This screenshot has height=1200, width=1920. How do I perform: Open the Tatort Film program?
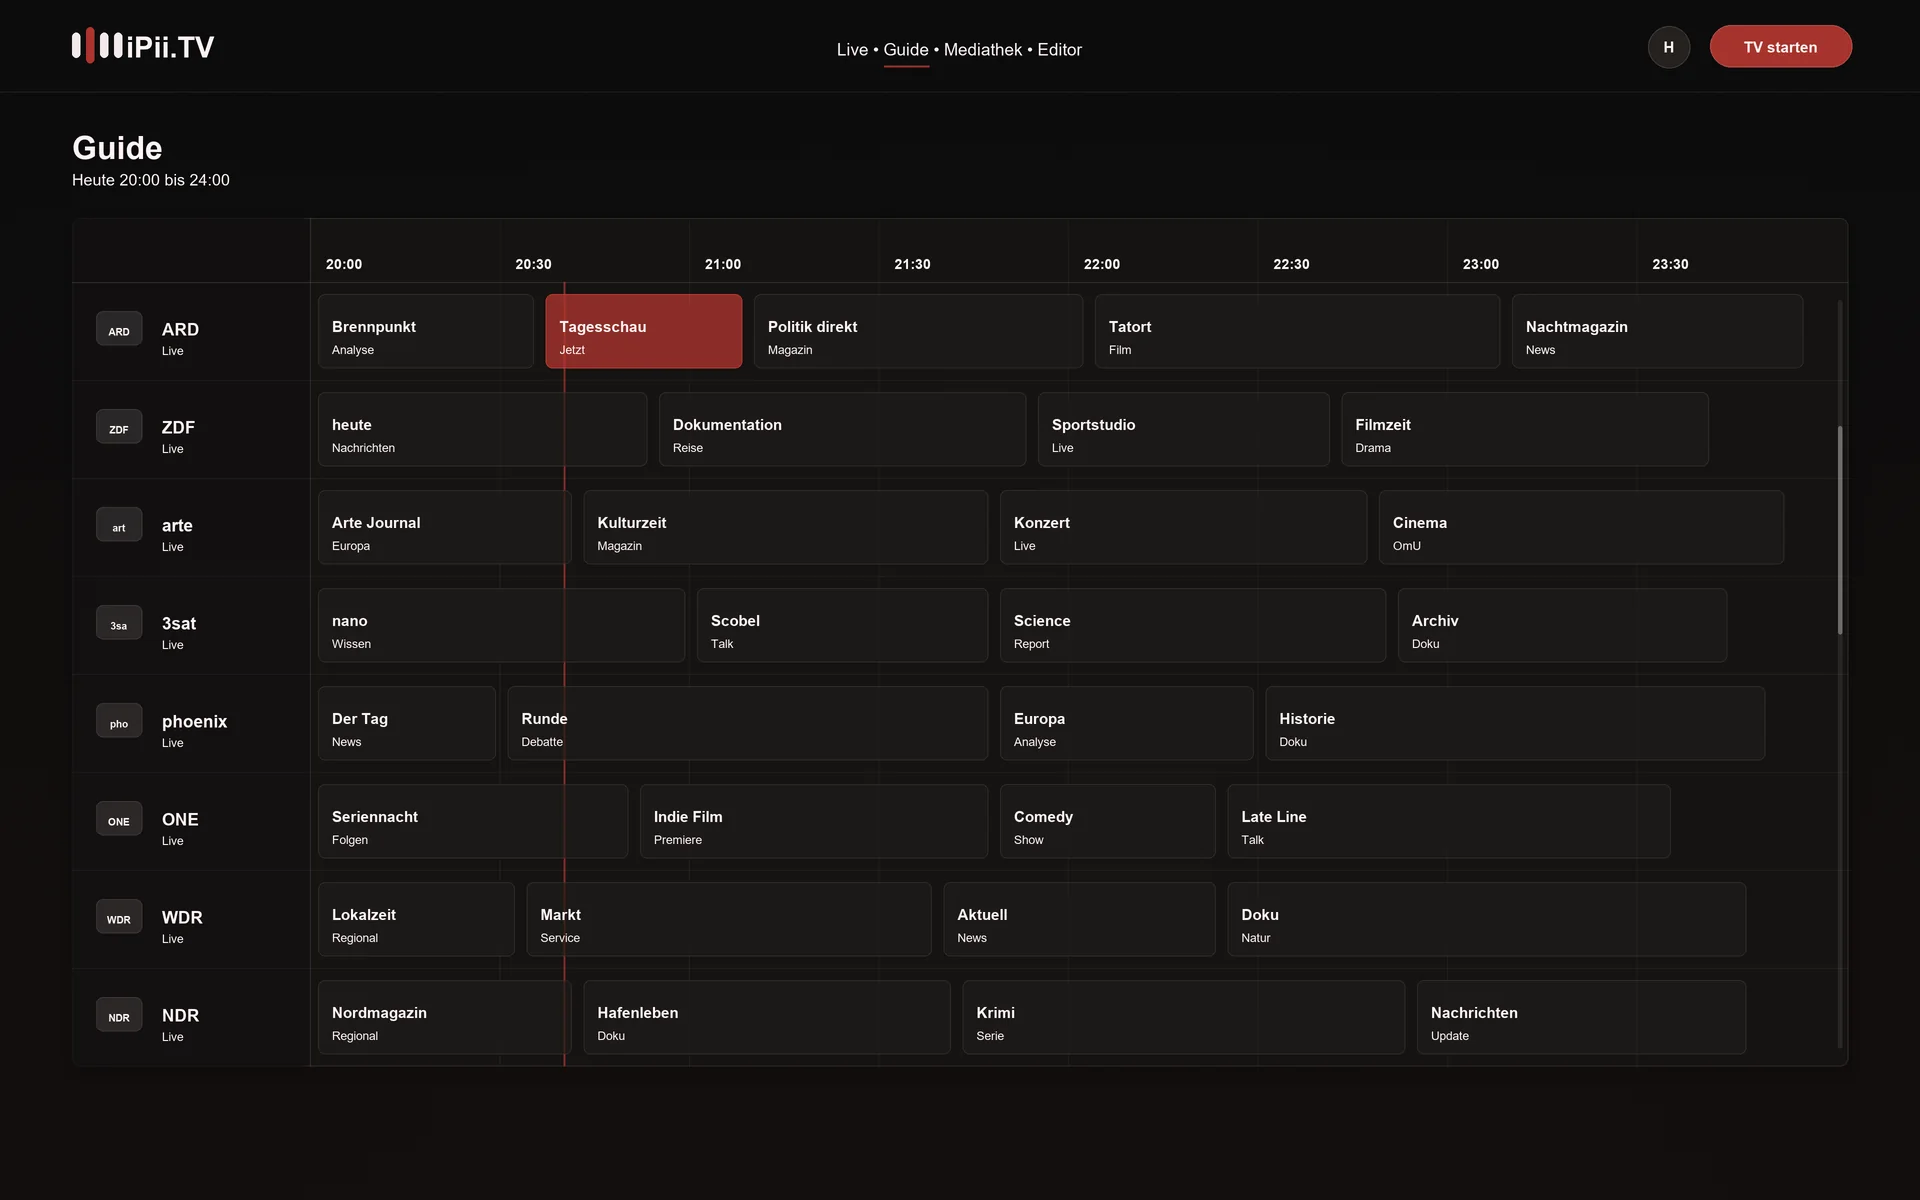click(1297, 331)
